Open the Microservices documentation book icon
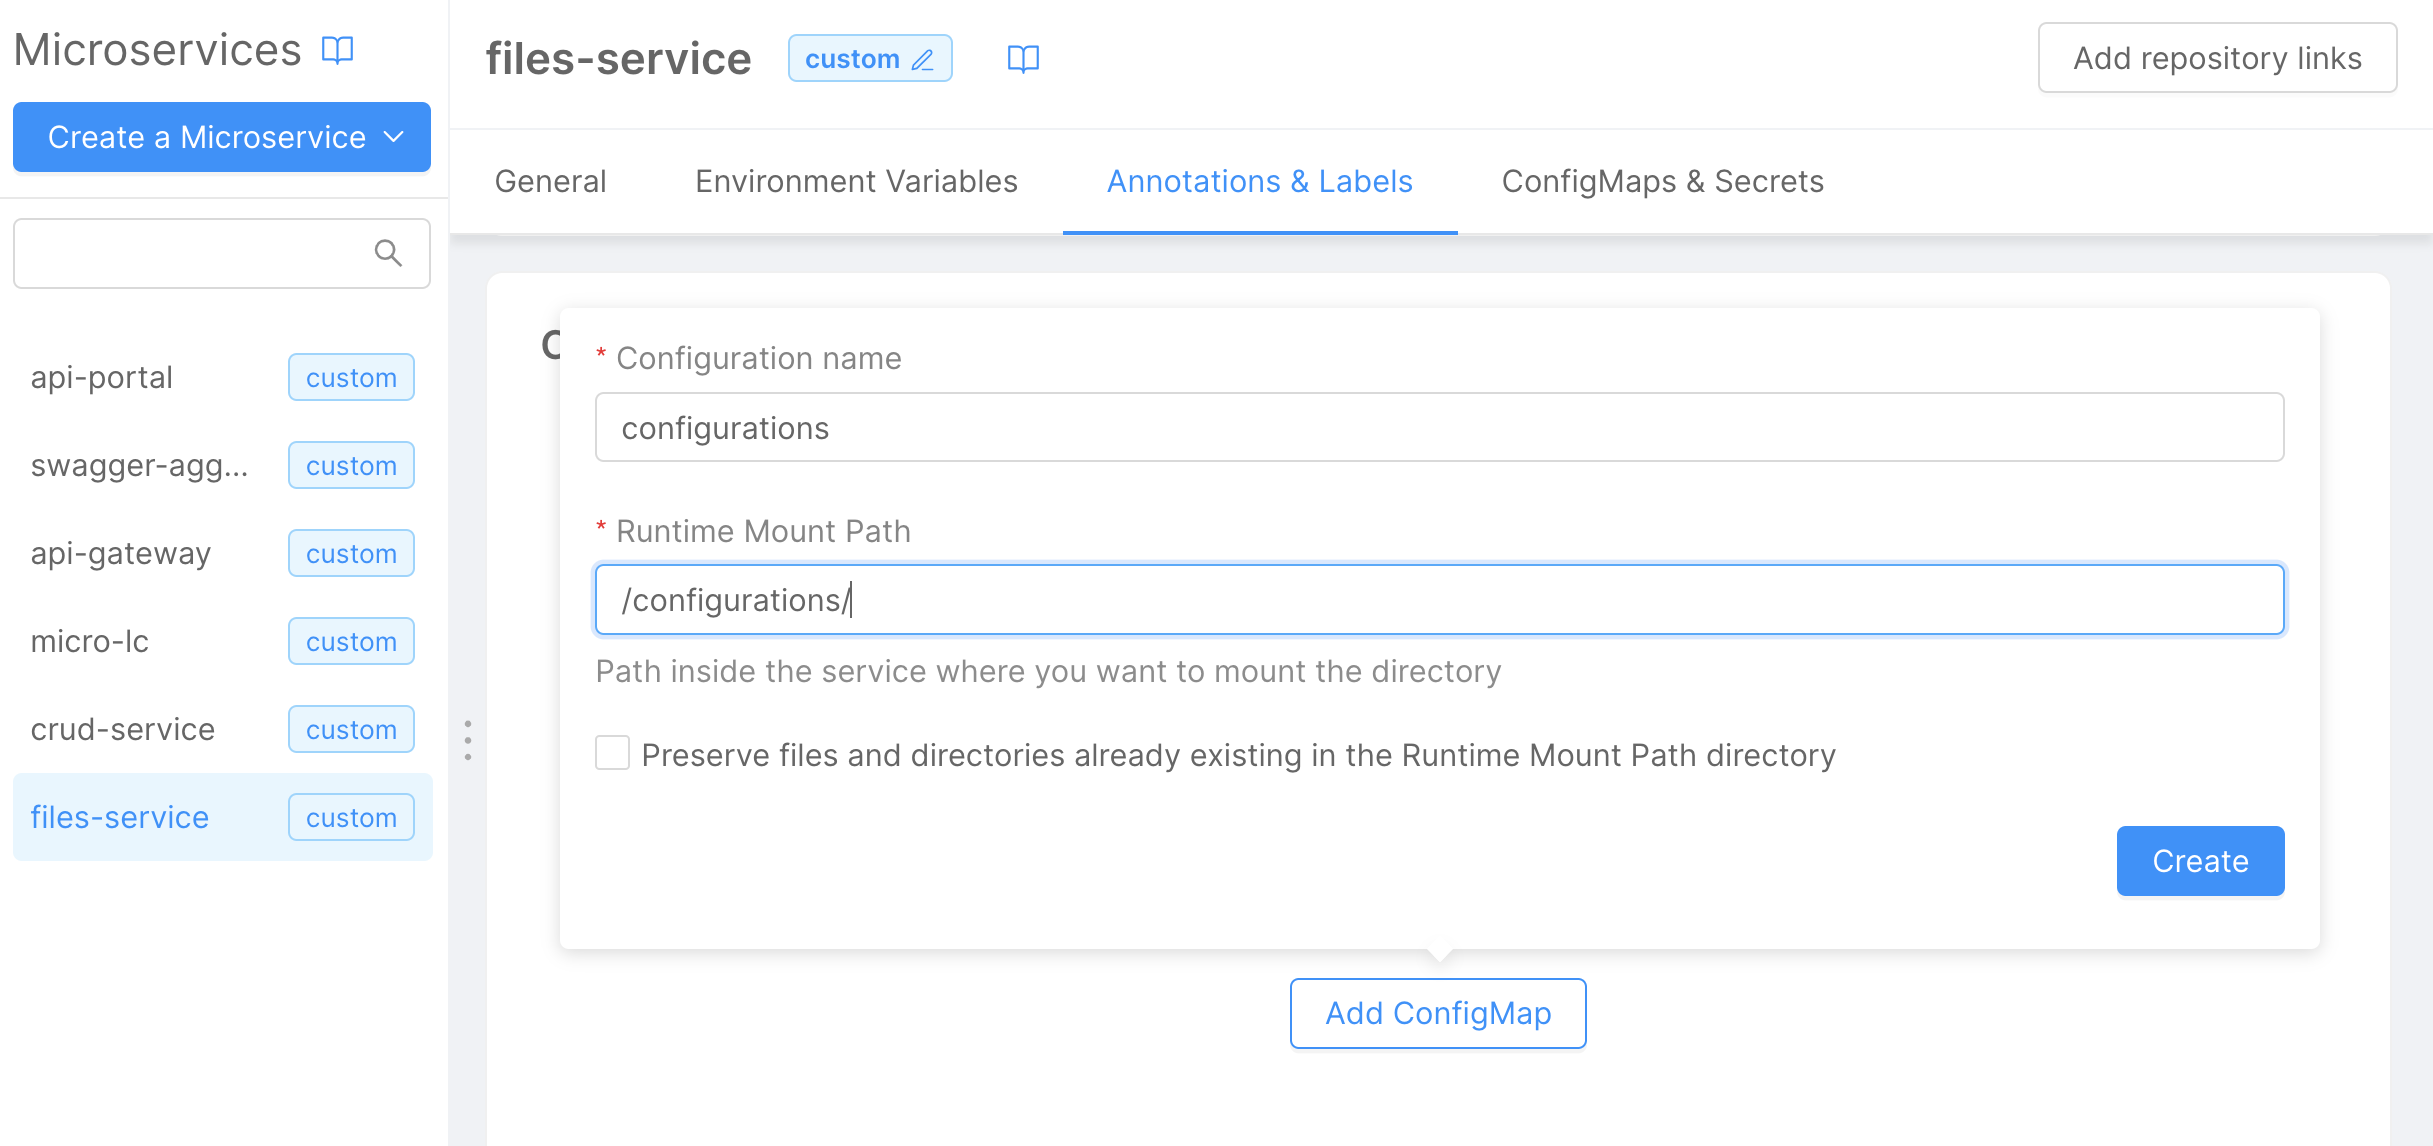Viewport: 2433px width, 1146px height. (337, 50)
